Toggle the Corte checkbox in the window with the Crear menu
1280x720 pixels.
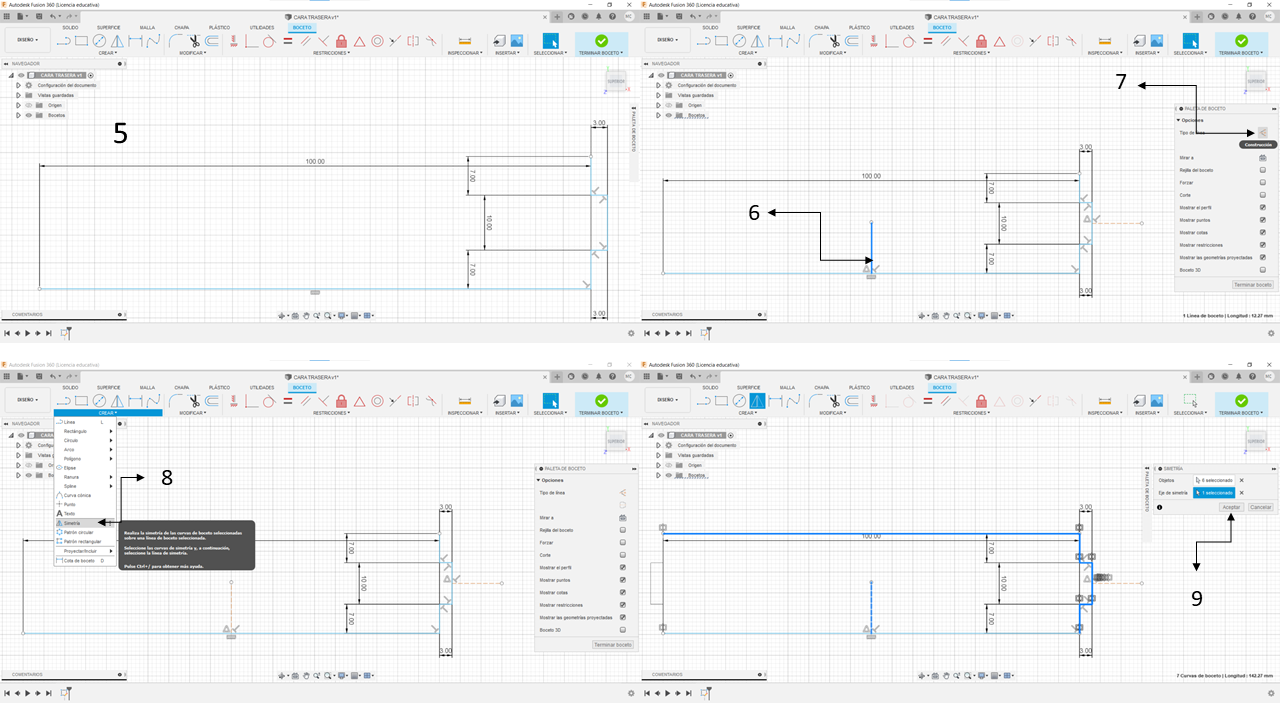(x=622, y=555)
